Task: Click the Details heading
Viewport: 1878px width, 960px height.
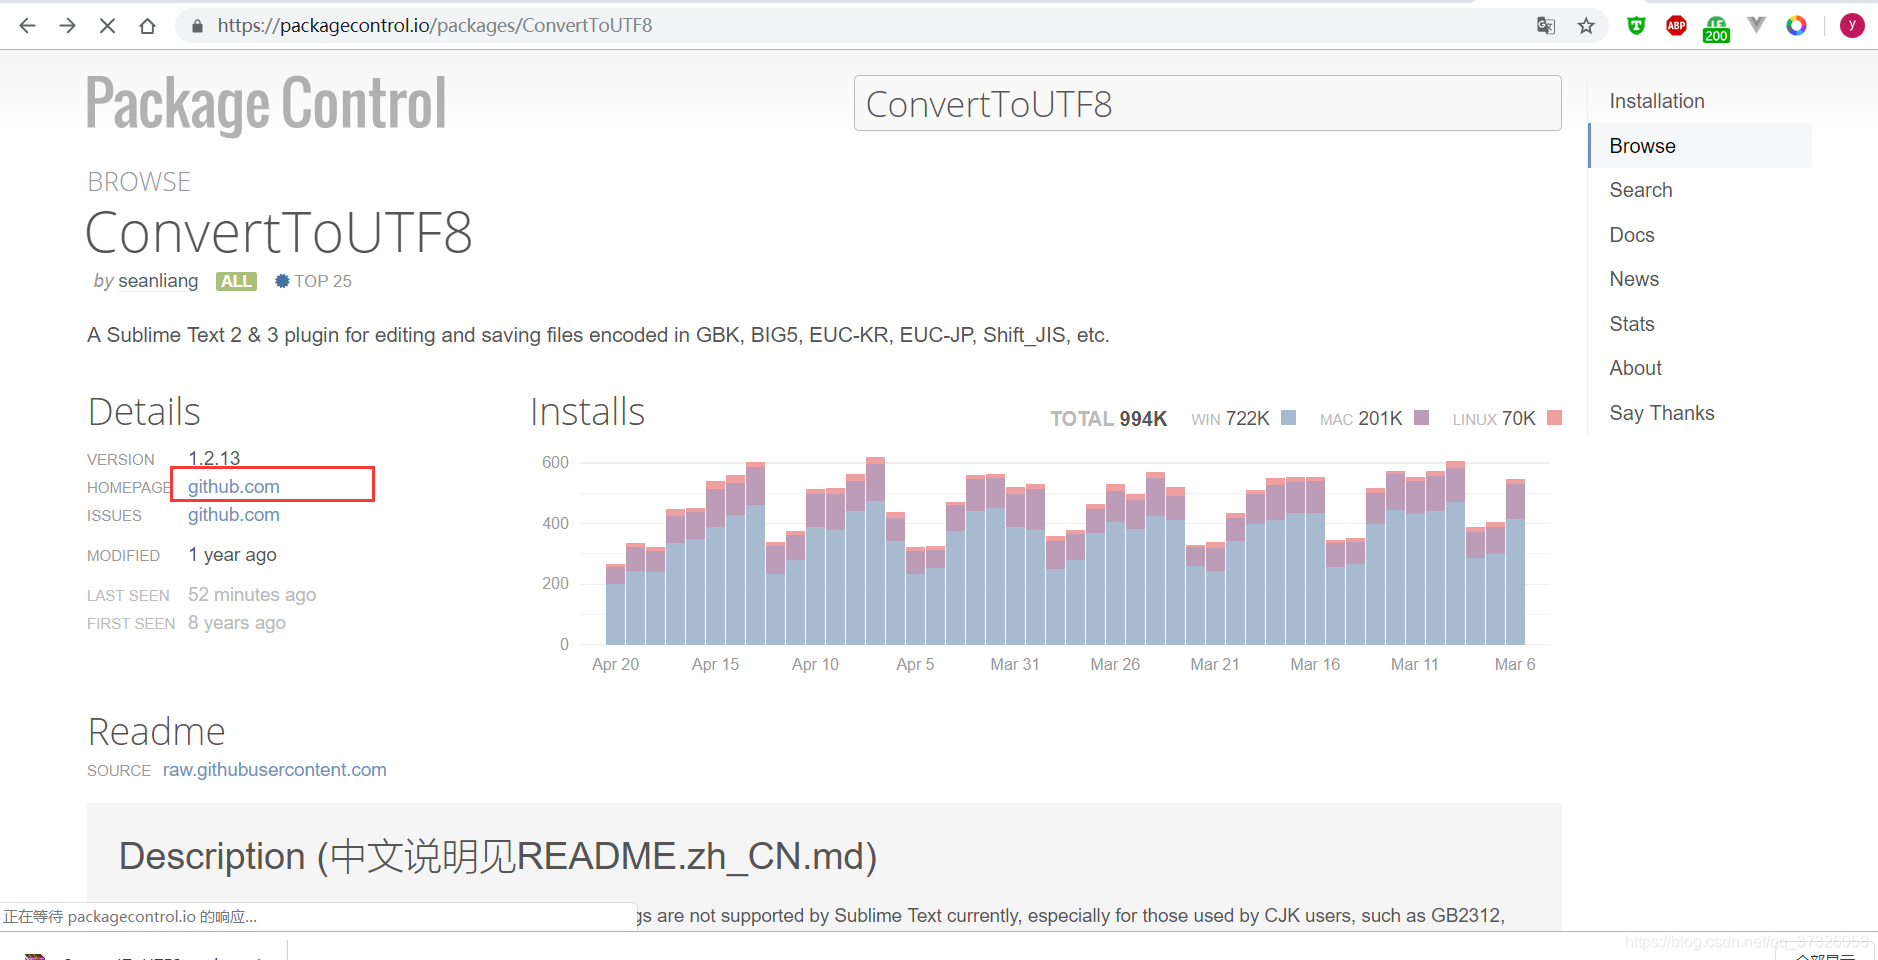Action: pos(144,412)
